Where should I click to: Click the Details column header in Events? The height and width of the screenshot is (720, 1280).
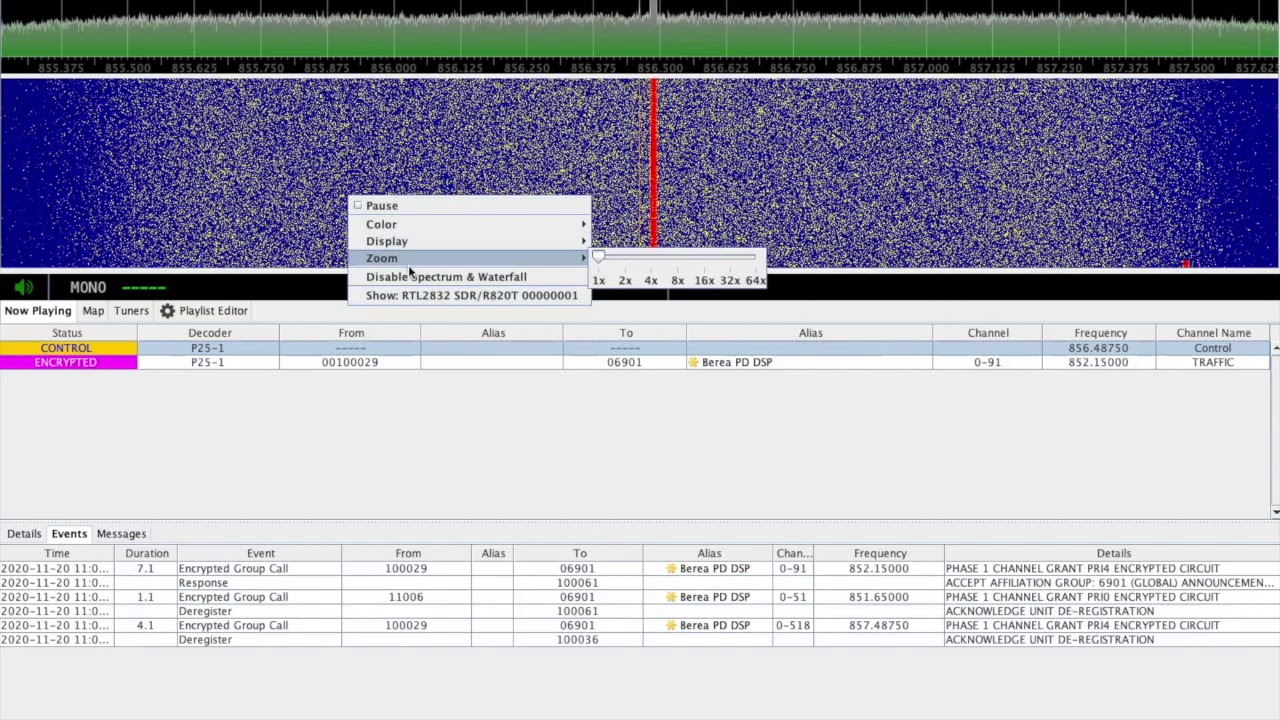1113,553
